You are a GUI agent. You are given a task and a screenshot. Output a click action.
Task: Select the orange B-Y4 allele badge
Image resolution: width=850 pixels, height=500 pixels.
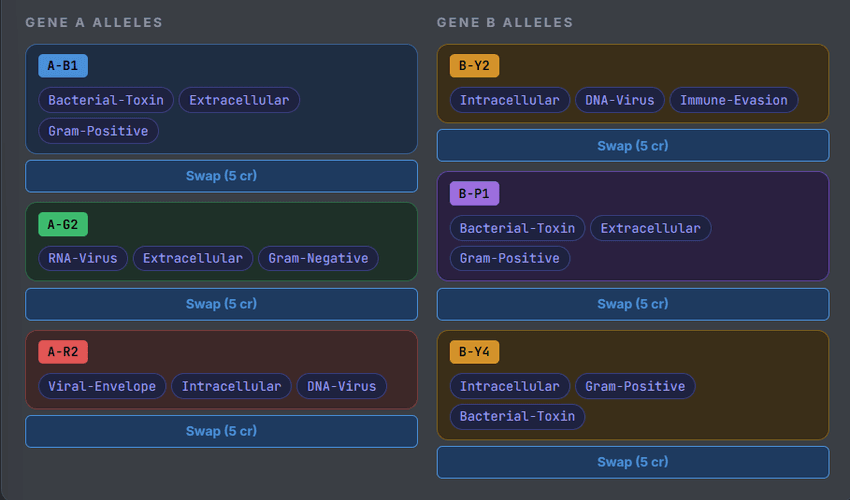(x=474, y=352)
